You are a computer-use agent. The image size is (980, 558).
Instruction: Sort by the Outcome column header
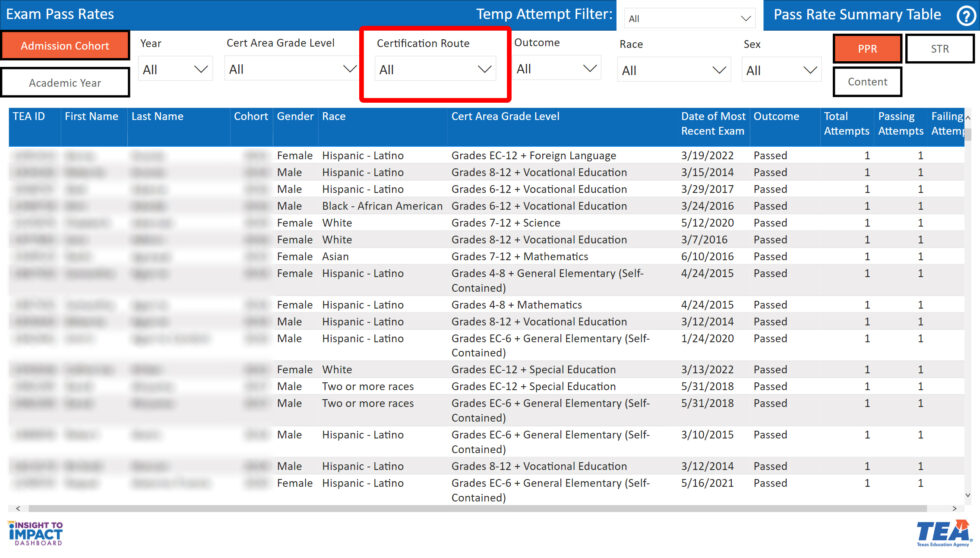tap(776, 116)
